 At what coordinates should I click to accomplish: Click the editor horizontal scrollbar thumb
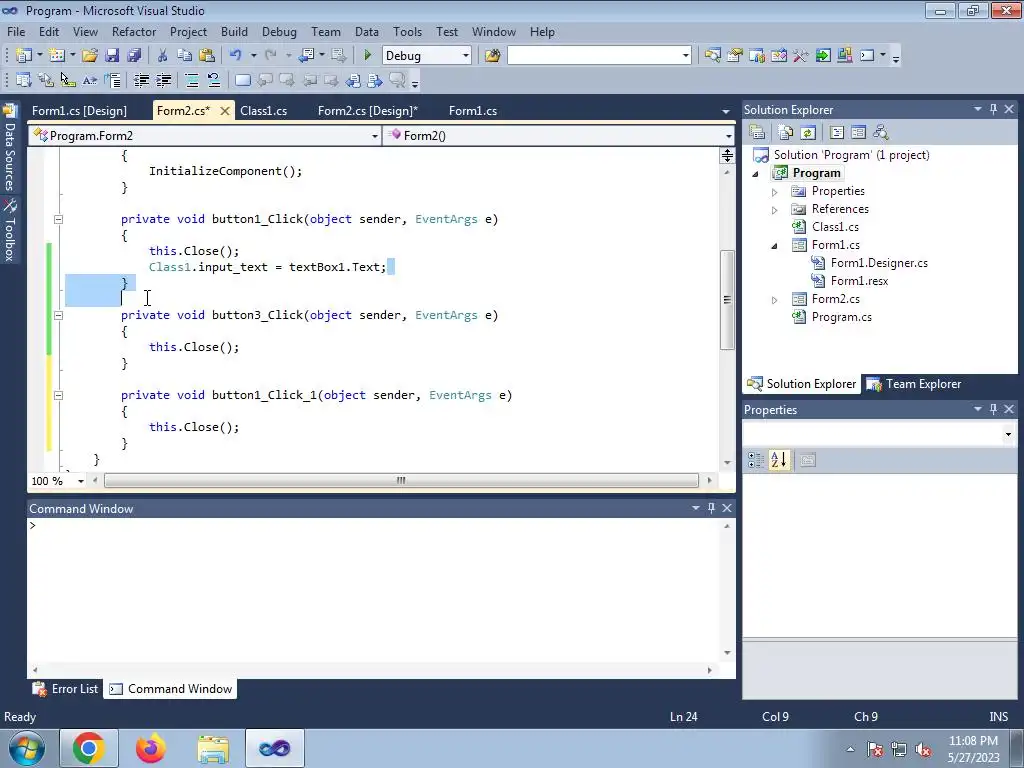(401, 481)
